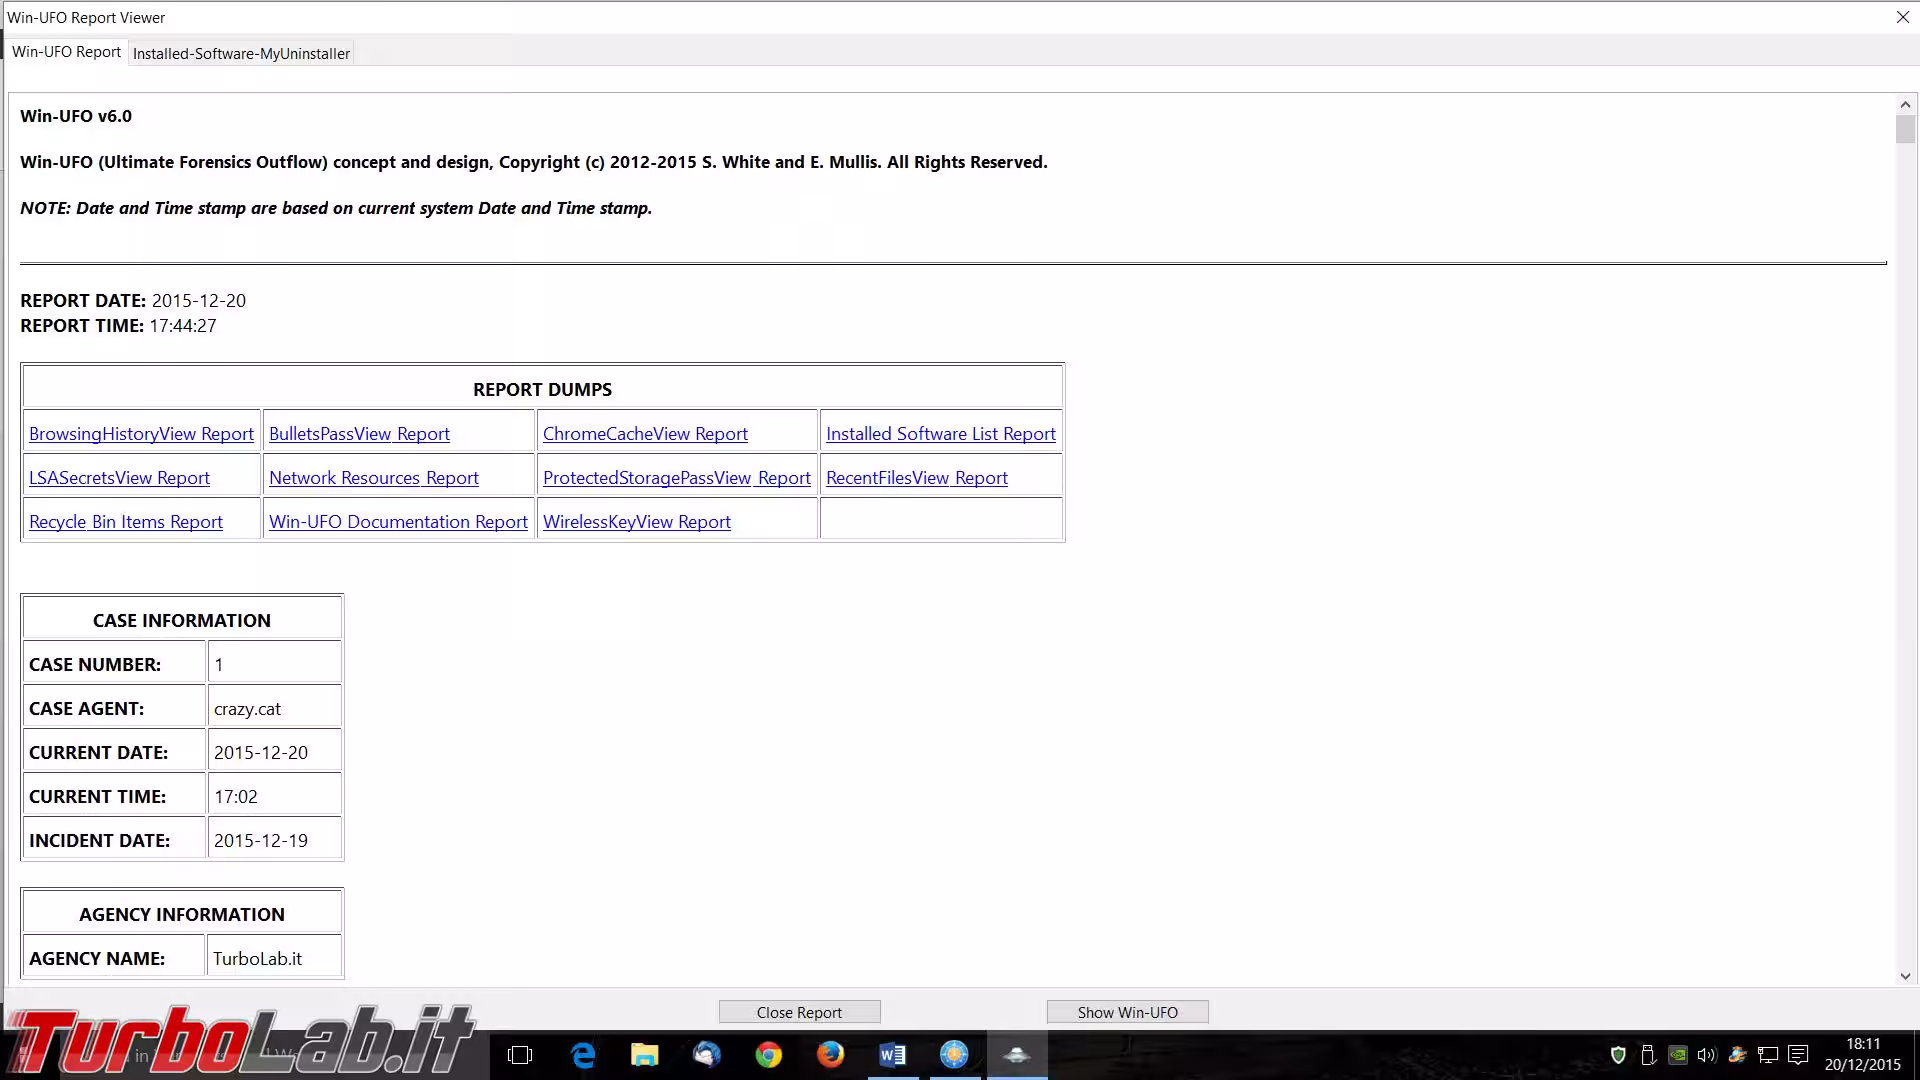Click the Show Win-UFO button
The image size is (1920, 1080).
[x=1127, y=1012]
